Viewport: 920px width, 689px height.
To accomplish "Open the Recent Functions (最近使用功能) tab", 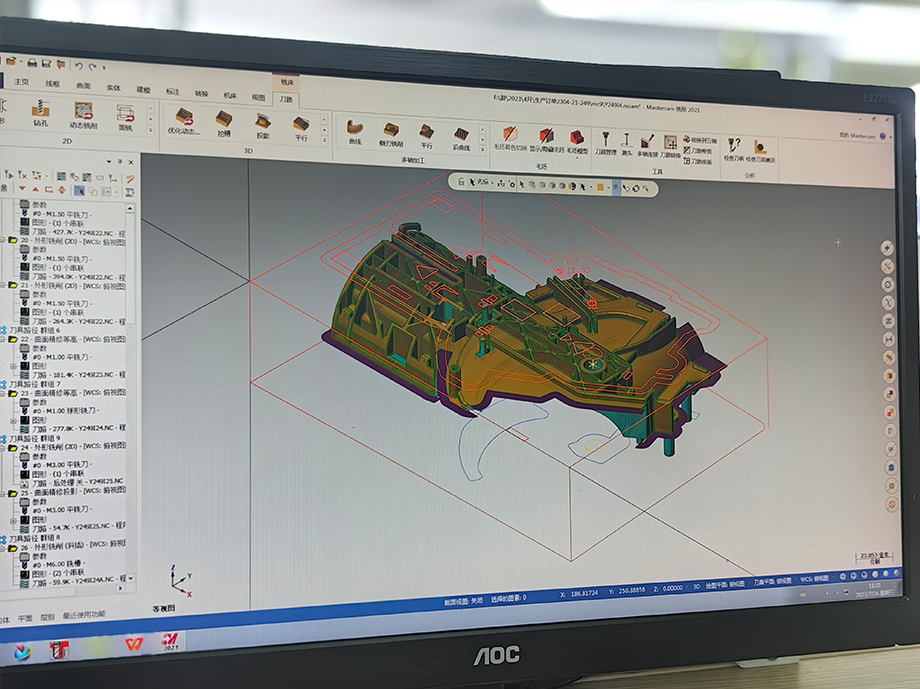I will (x=84, y=614).
